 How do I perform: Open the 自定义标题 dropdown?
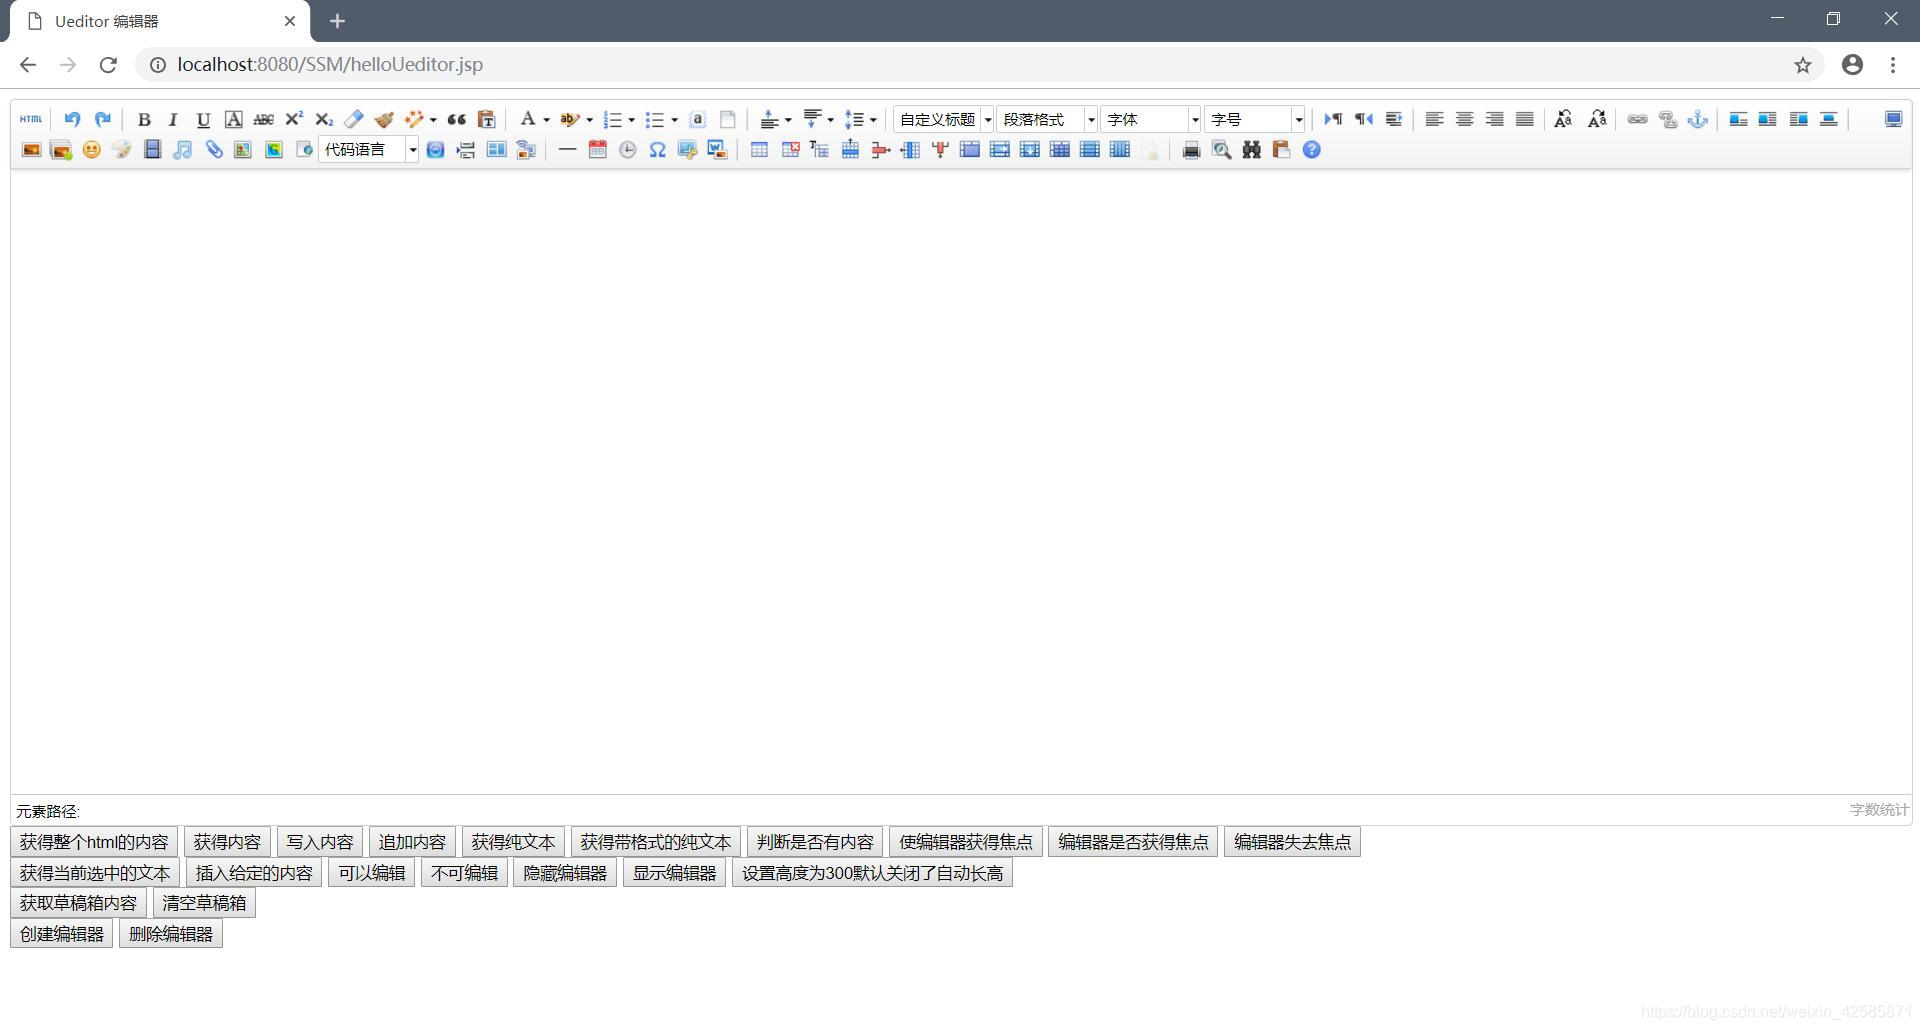click(943, 119)
